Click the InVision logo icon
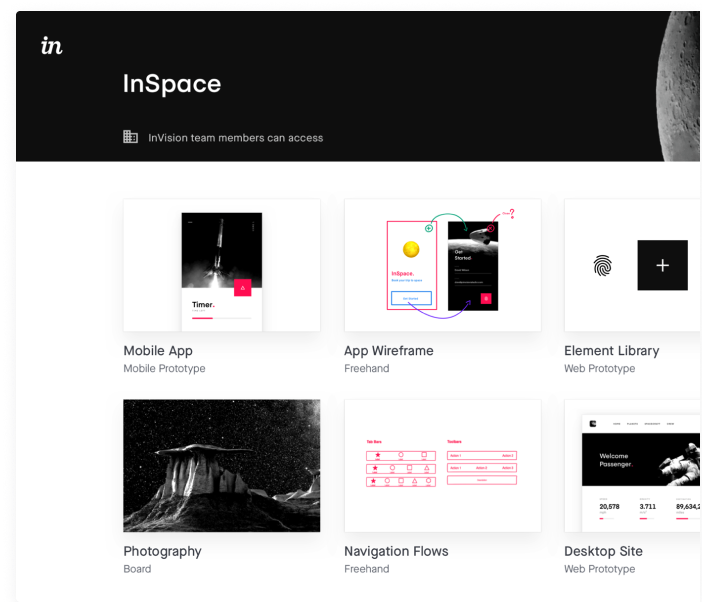702x602 pixels. pyautogui.click(x=51, y=45)
